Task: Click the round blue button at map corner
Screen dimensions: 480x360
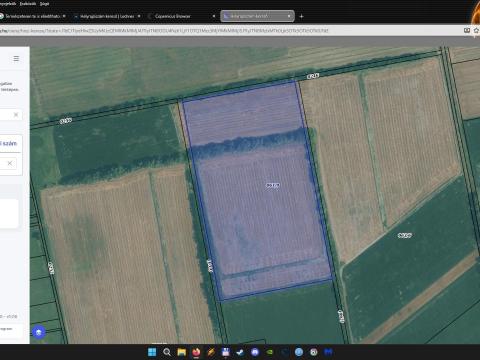Action: click(x=39, y=332)
